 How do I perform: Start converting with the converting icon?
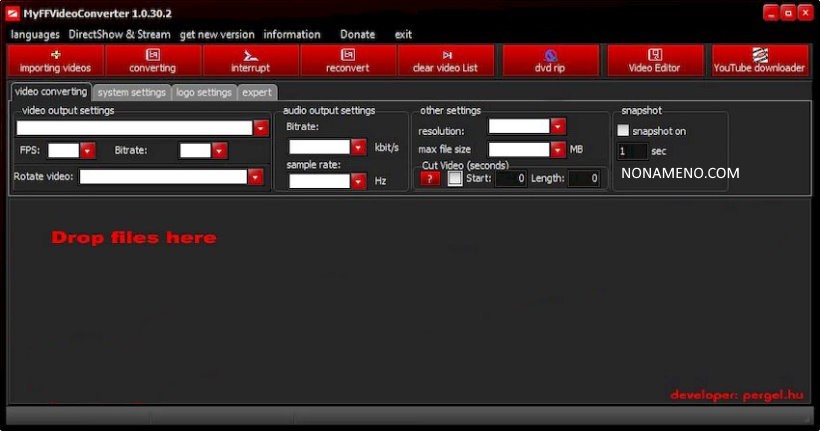pos(152,55)
